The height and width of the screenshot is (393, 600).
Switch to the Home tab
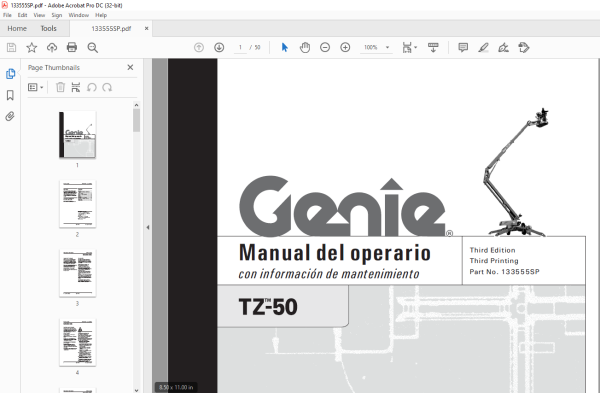(x=17, y=28)
